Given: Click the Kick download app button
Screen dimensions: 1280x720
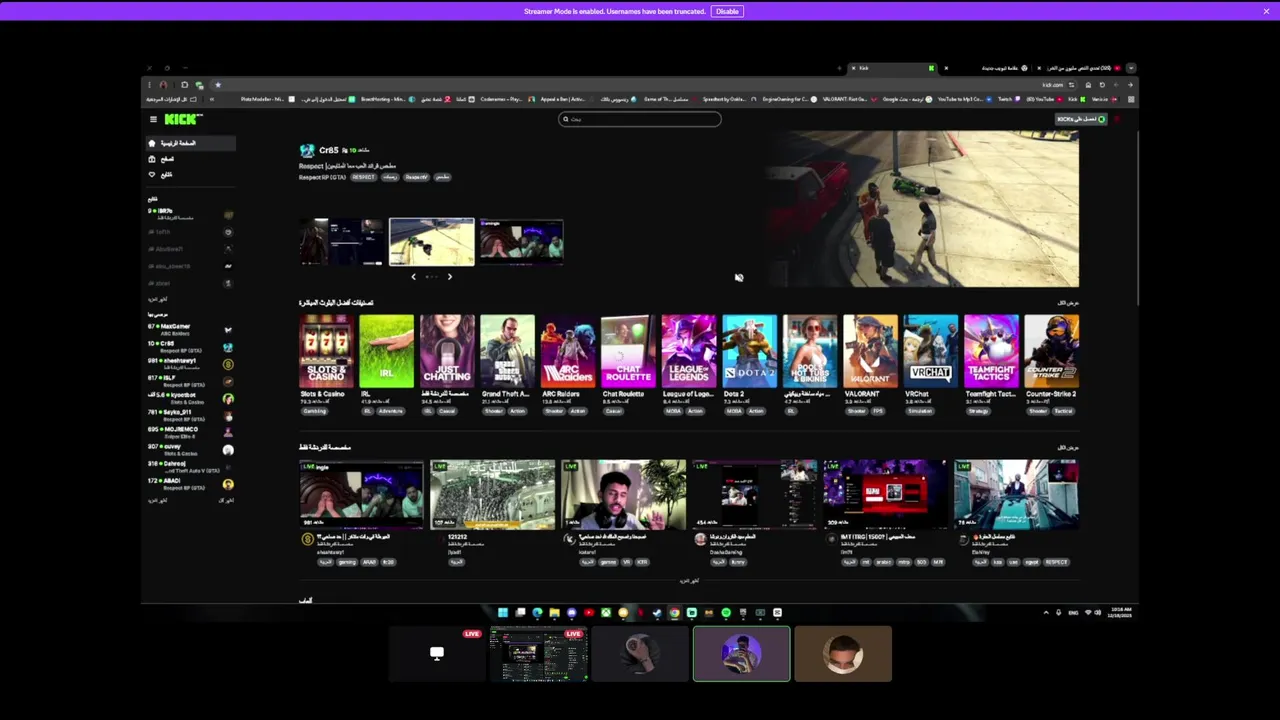Looking at the screenshot, I should [x=1081, y=119].
